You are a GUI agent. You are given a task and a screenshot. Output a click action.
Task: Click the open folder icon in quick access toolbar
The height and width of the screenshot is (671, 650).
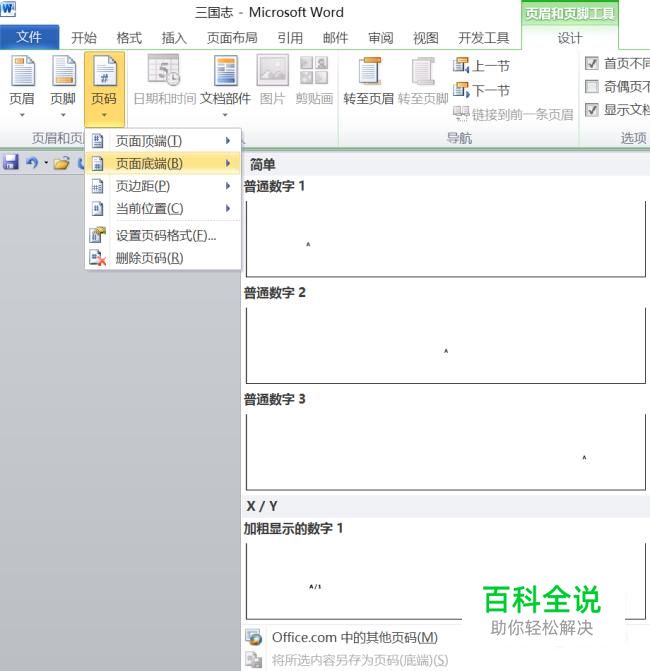[x=61, y=163]
